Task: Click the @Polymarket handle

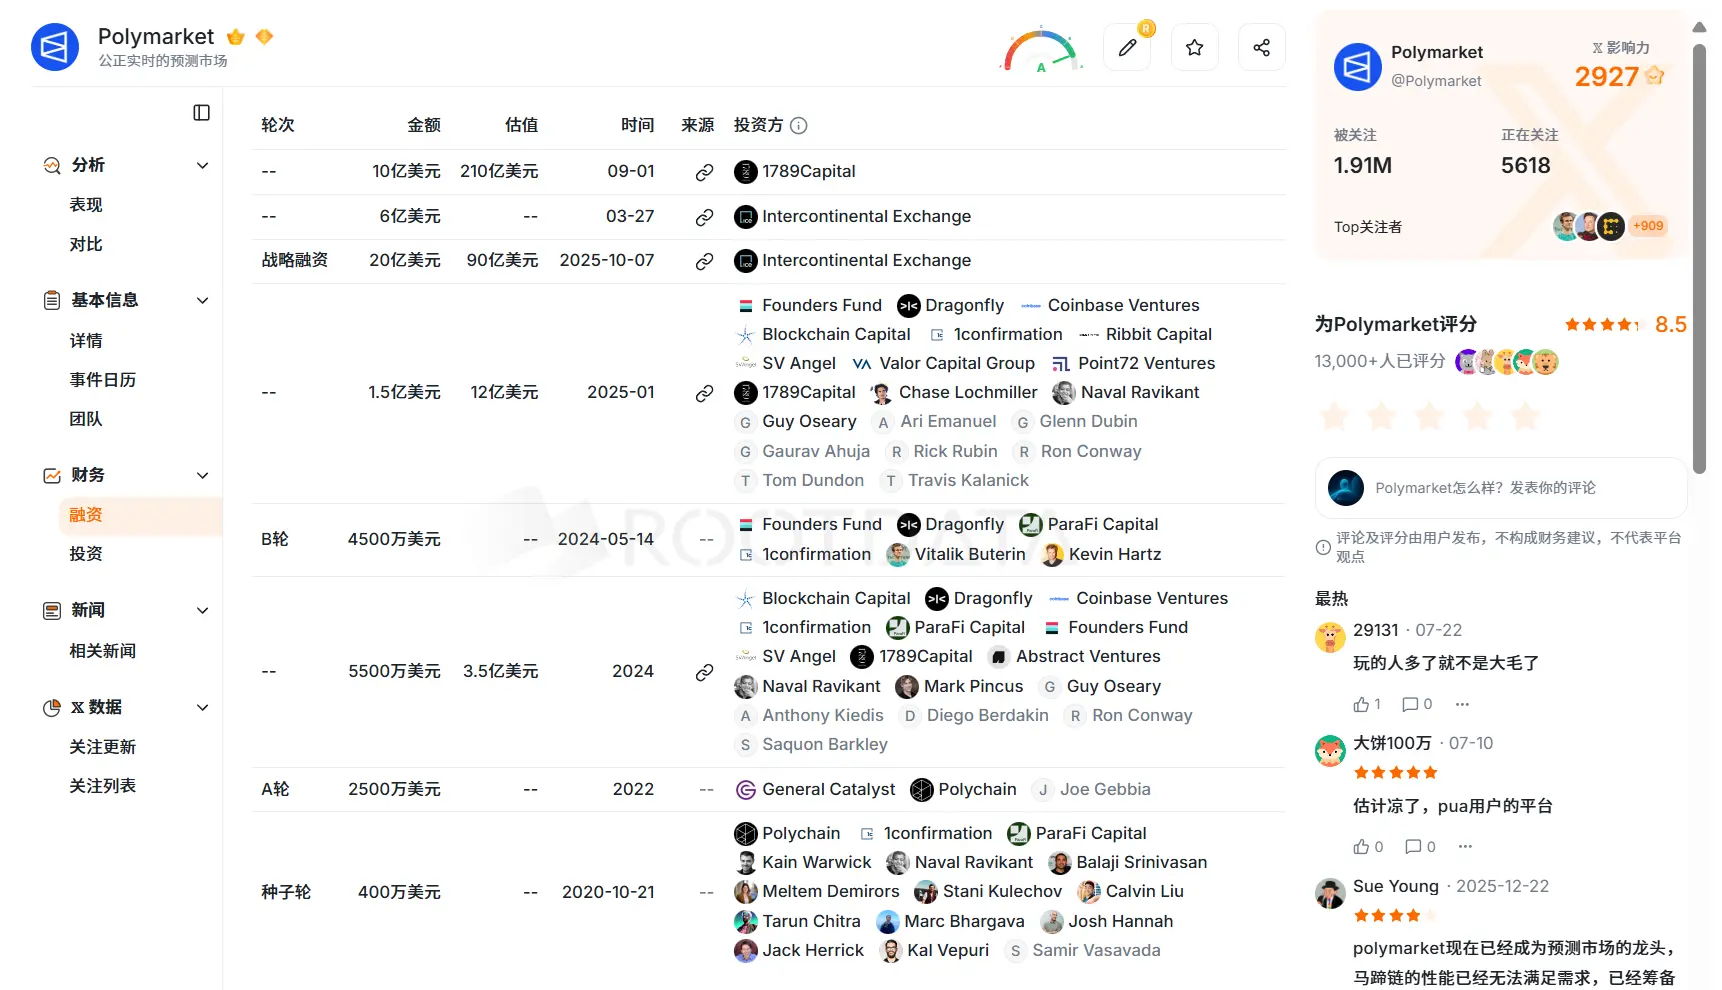Action: [1436, 81]
